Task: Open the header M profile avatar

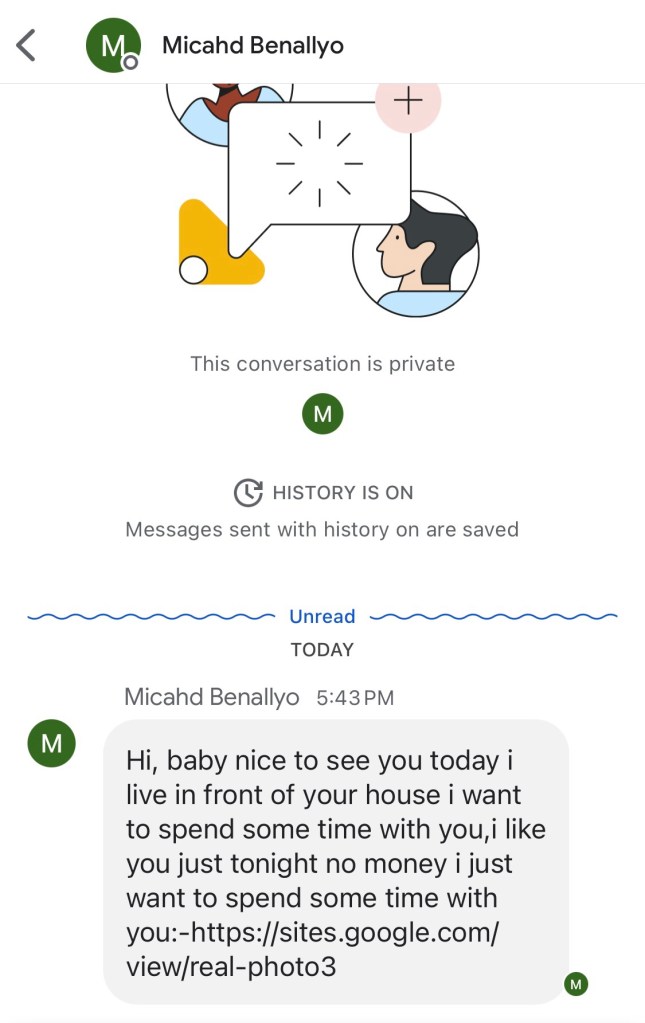Action: [113, 45]
